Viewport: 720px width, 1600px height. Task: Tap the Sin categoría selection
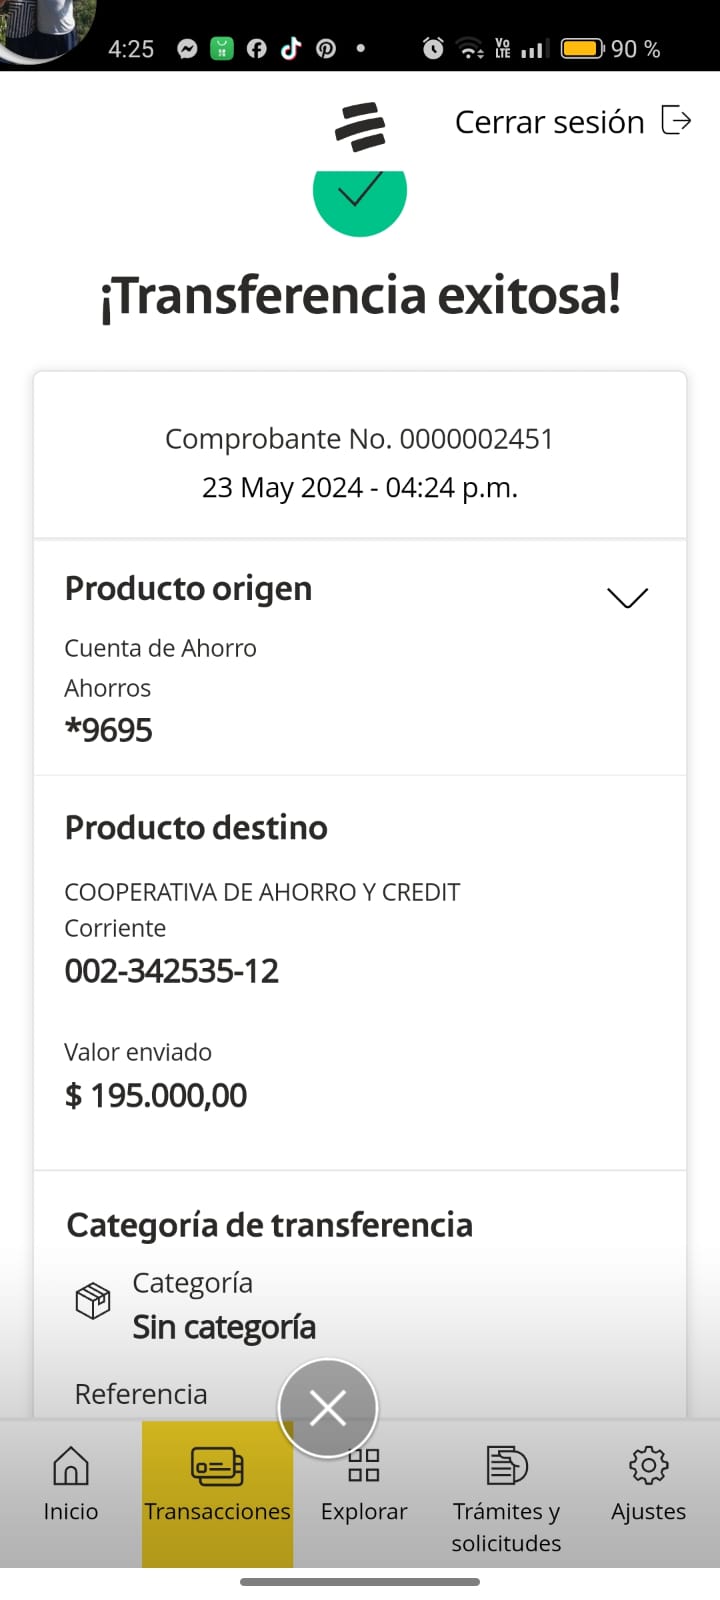pos(224,1327)
